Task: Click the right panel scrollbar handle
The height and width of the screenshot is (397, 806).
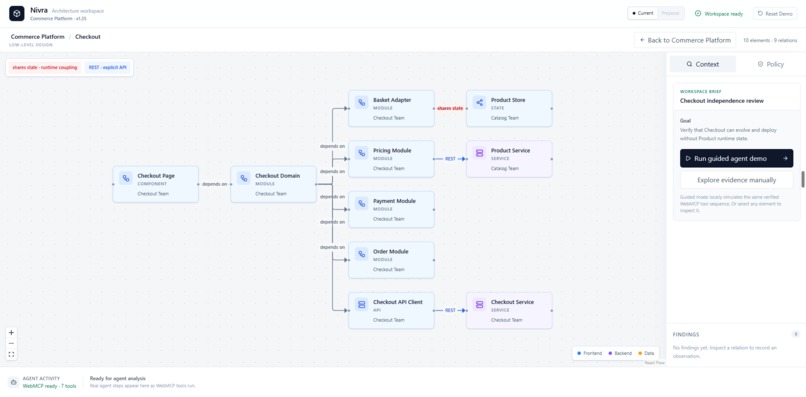Action: coord(802,179)
